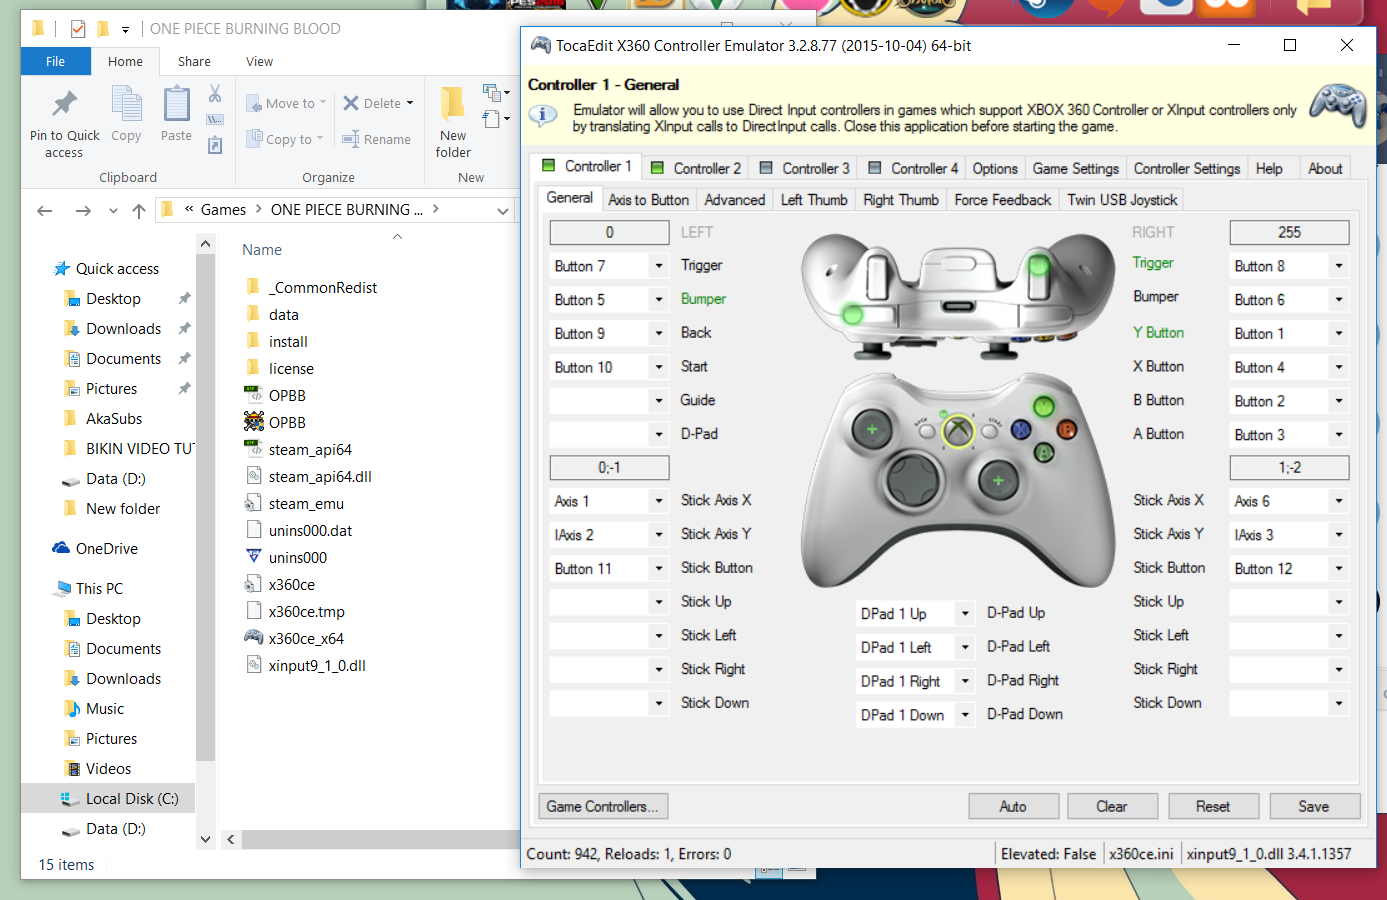Open Move to dropdown in ribbon
1387x900 pixels.
[286, 103]
